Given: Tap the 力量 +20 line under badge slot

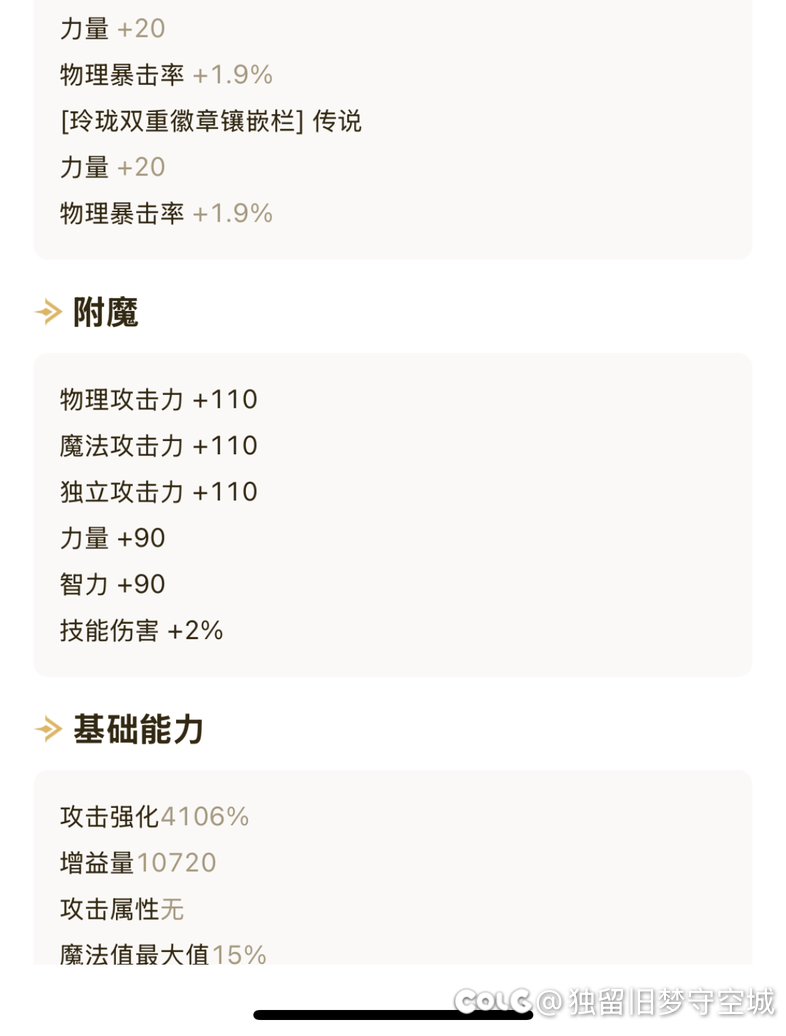Looking at the screenshot, I should pyautogui.click(x=112, y=167).
